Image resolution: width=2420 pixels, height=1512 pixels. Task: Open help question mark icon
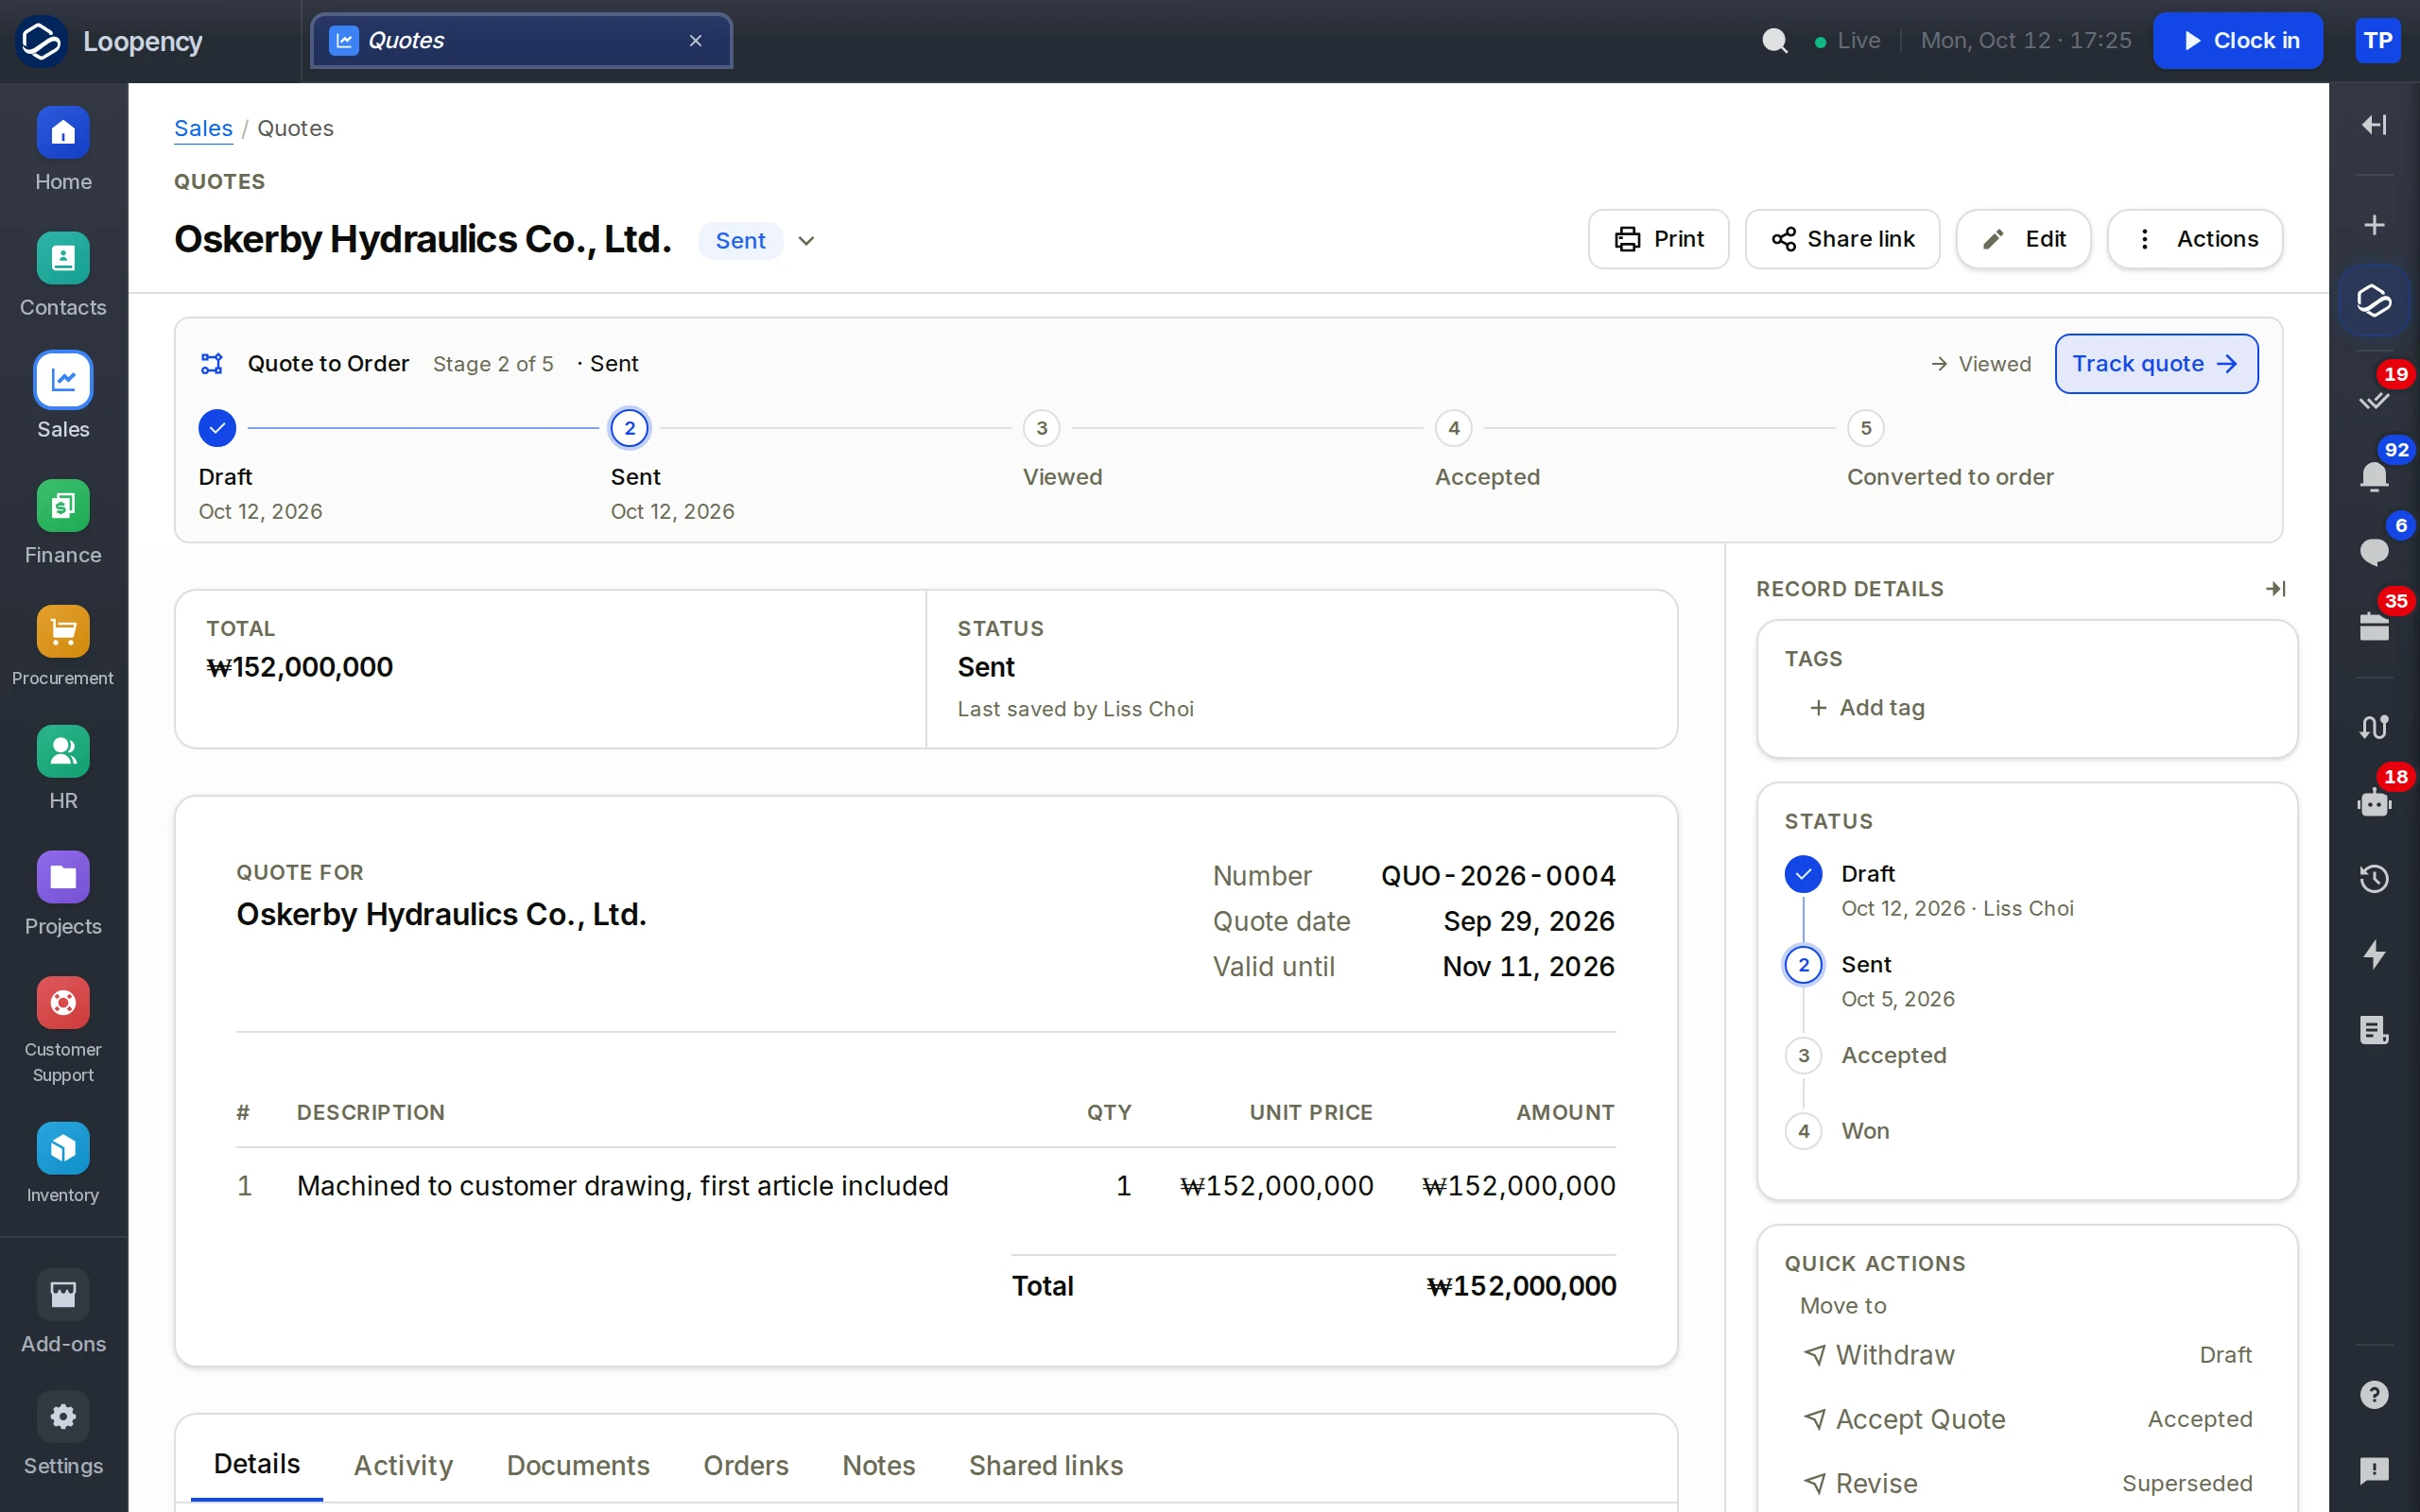[2374, 1395]
